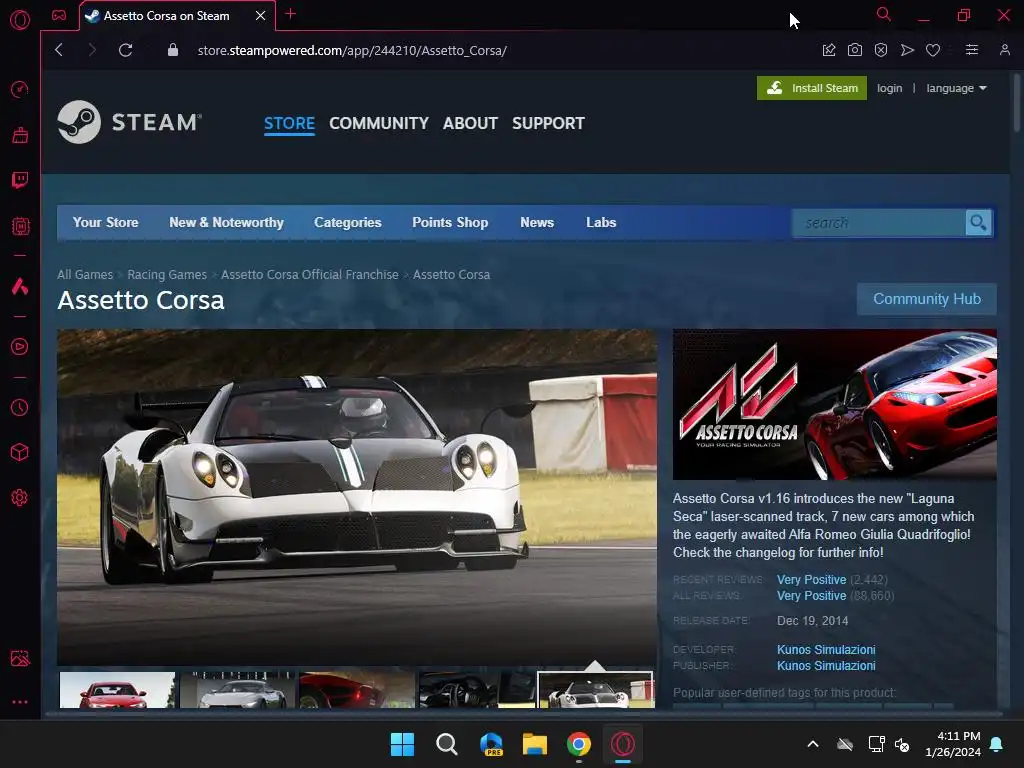Open the Opera GX main menu logo
The image size is (1024, 768).
pos(20,20)
